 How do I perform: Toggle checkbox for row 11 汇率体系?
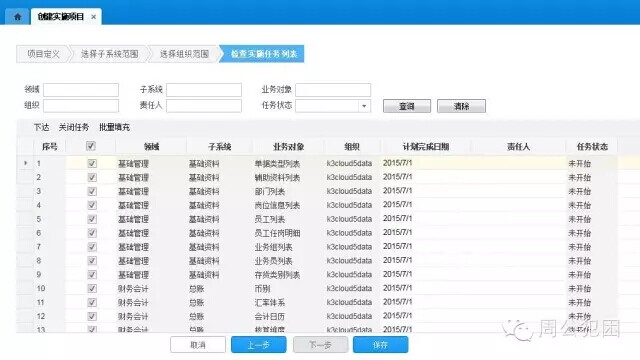click(x=92, y=302)
